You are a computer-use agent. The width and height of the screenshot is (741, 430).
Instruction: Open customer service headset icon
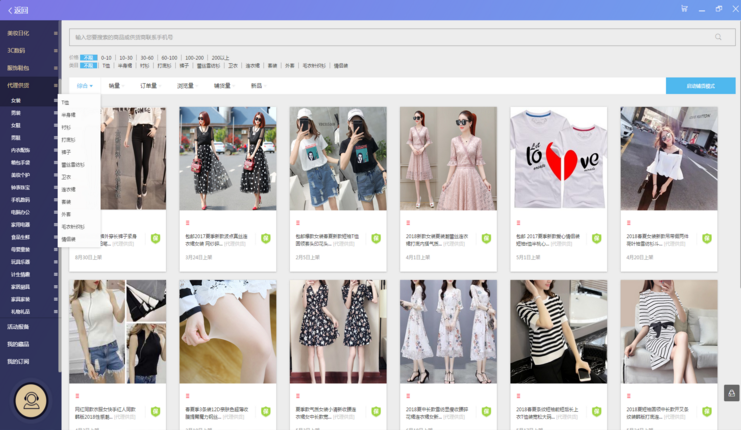click(30, 402)
